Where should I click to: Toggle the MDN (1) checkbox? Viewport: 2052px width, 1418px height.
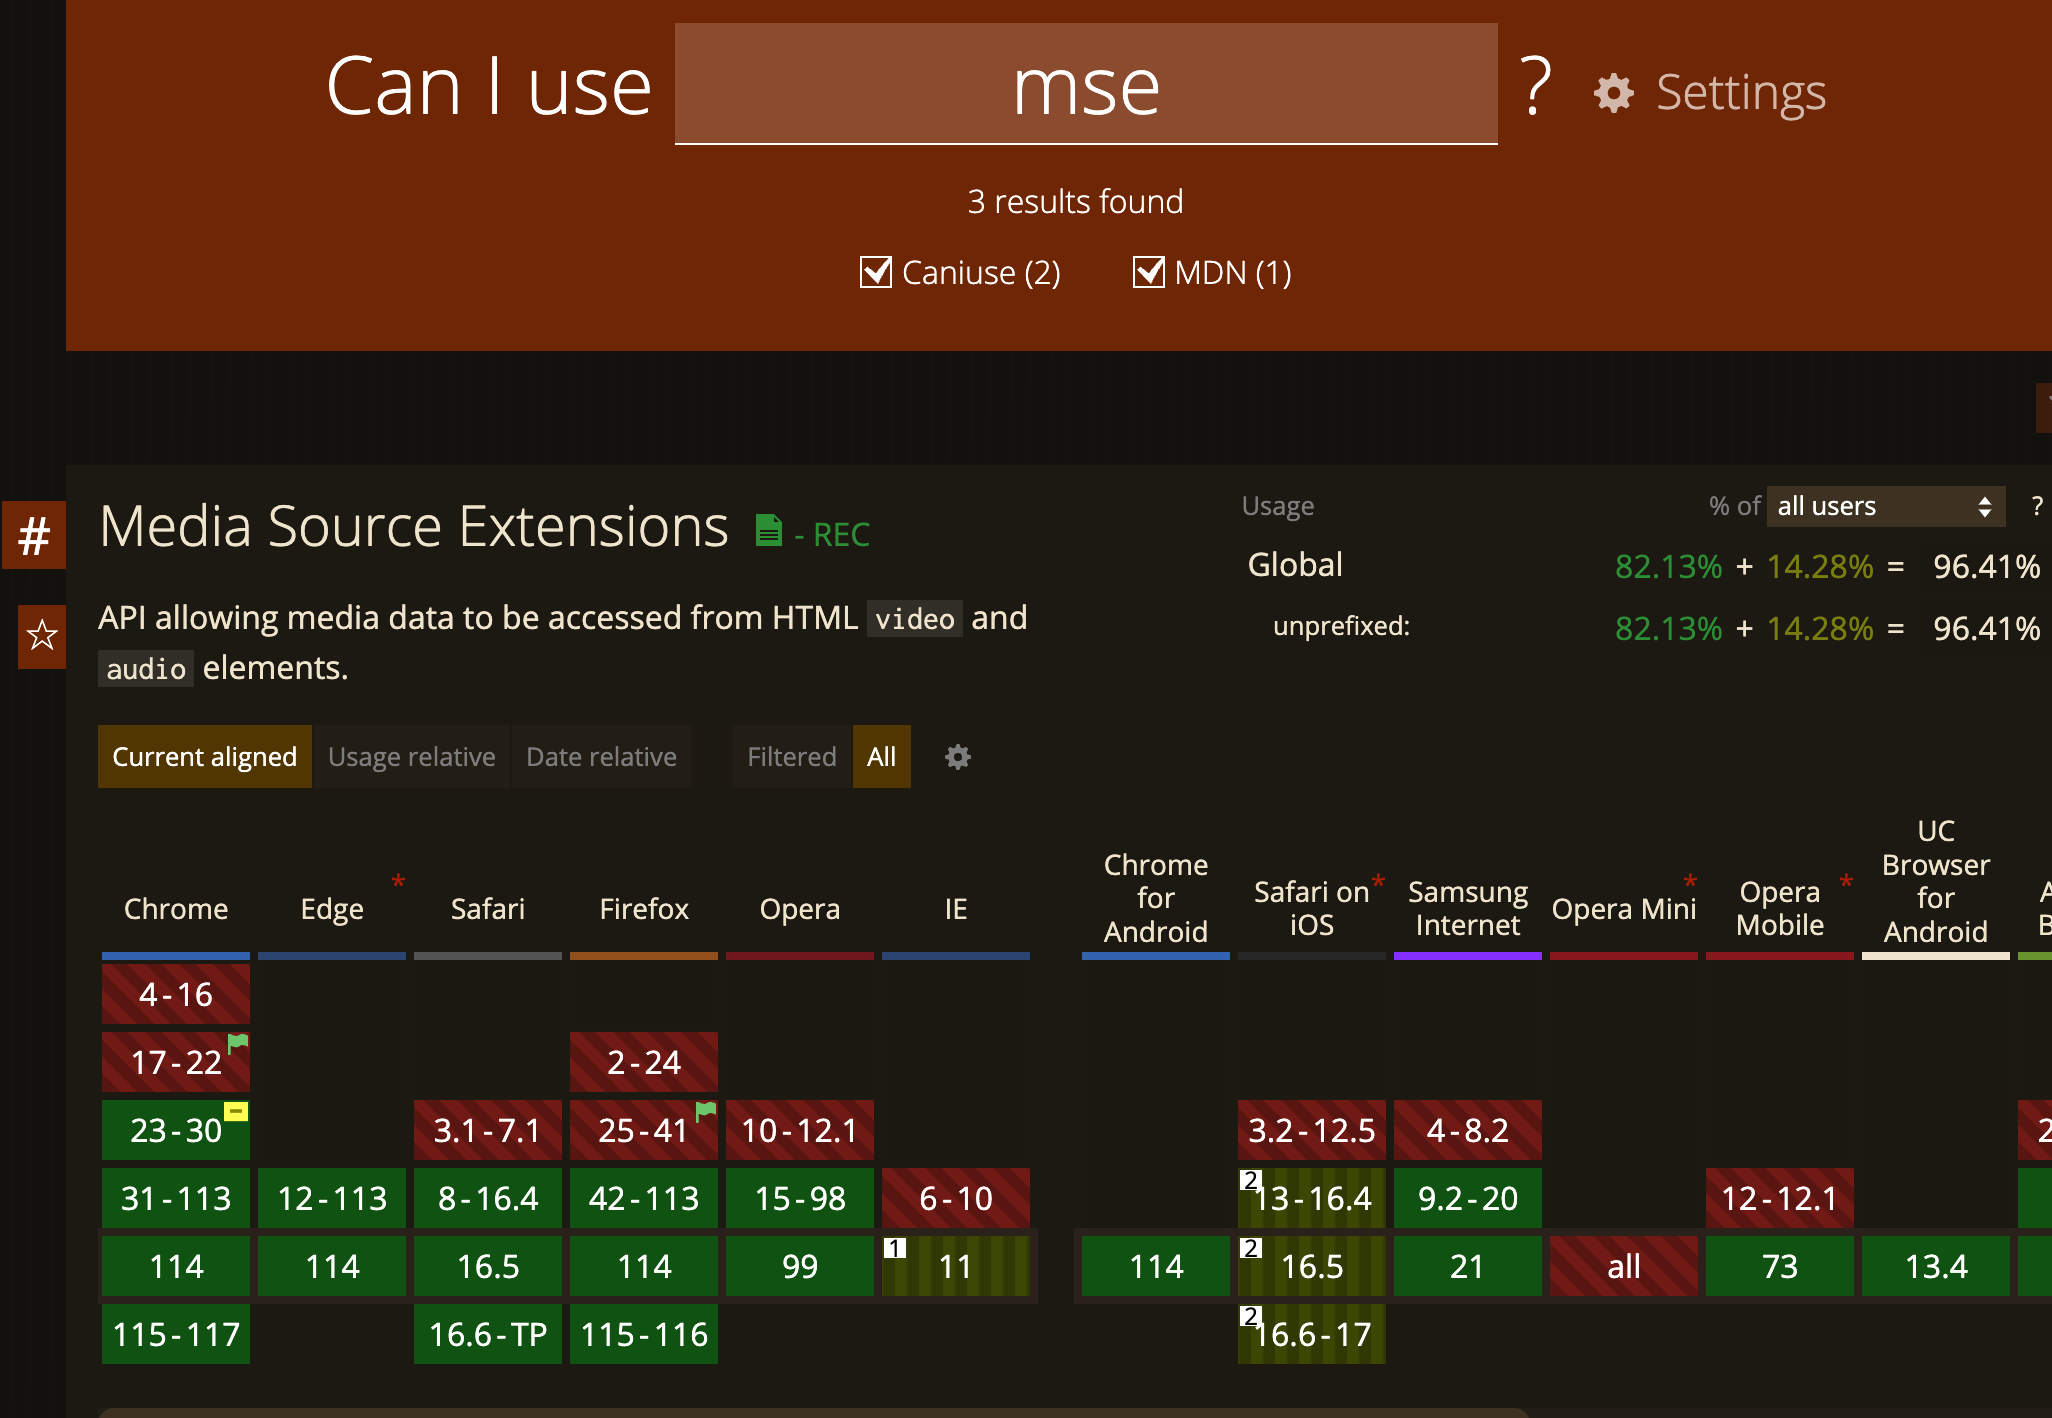(1148, 272)
